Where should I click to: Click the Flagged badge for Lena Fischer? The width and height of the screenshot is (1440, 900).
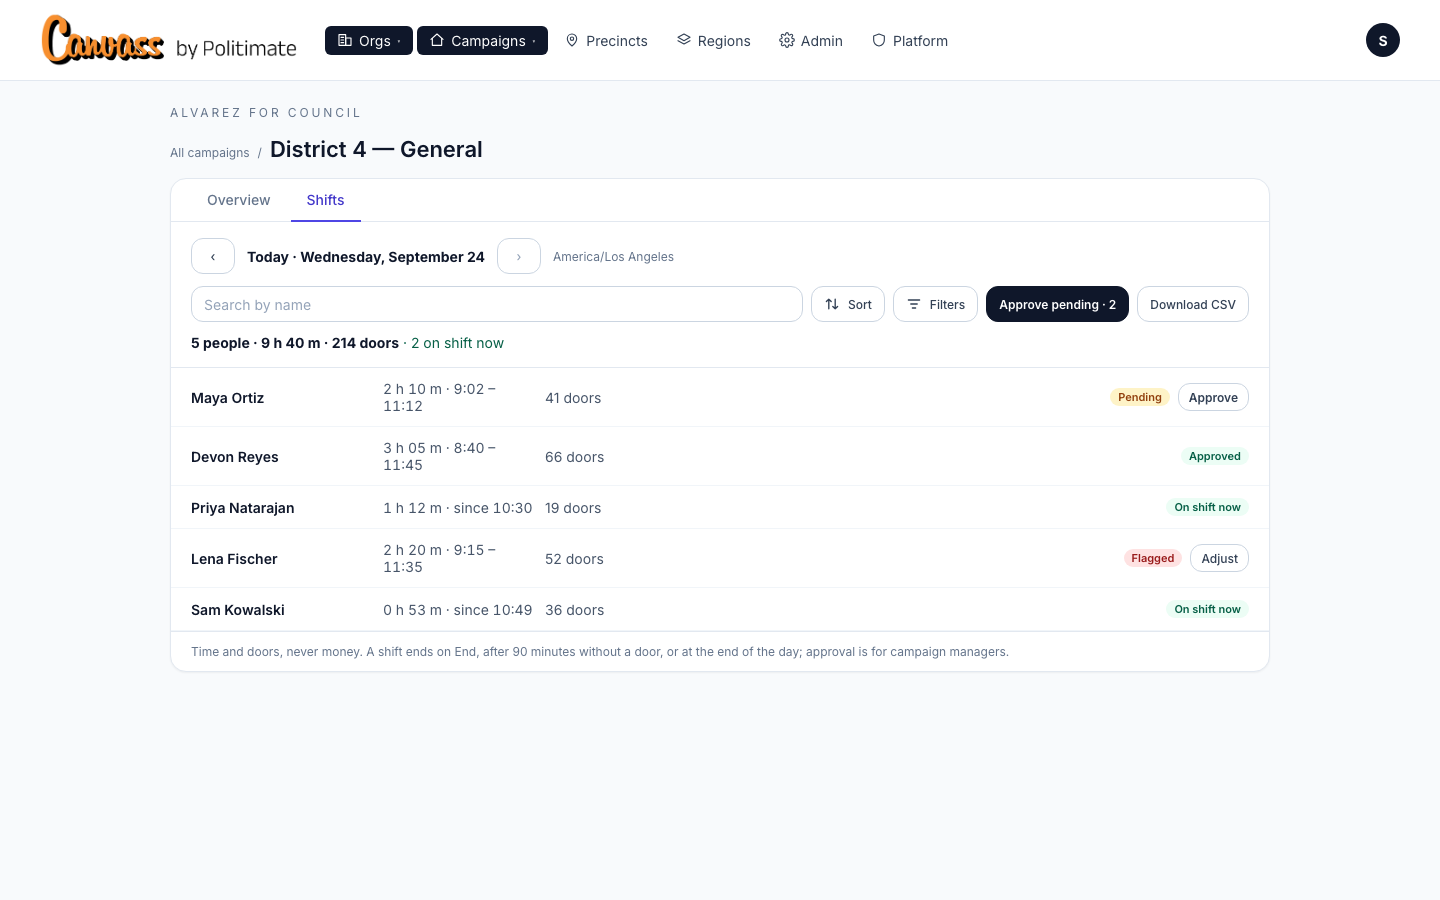(1153, 558)
